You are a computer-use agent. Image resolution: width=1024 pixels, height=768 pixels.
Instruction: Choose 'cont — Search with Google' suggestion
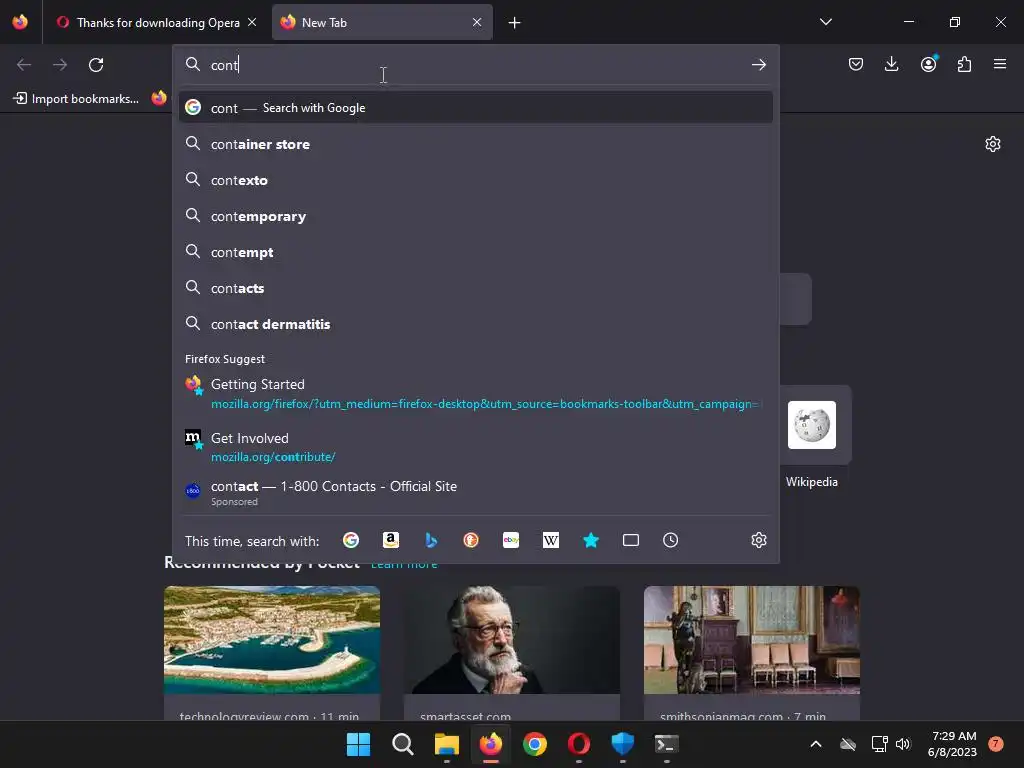pos(475,108)
